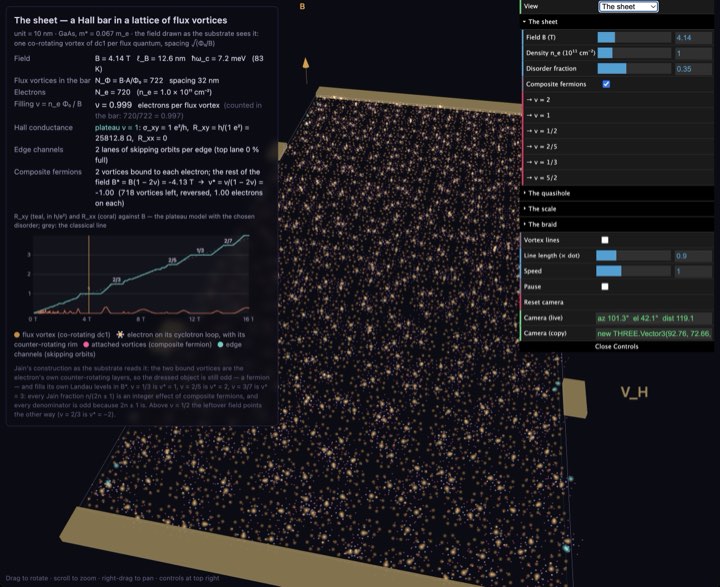
Task: Click the 'plateau ν = 1' text
Action: click(x=118, y=128)
